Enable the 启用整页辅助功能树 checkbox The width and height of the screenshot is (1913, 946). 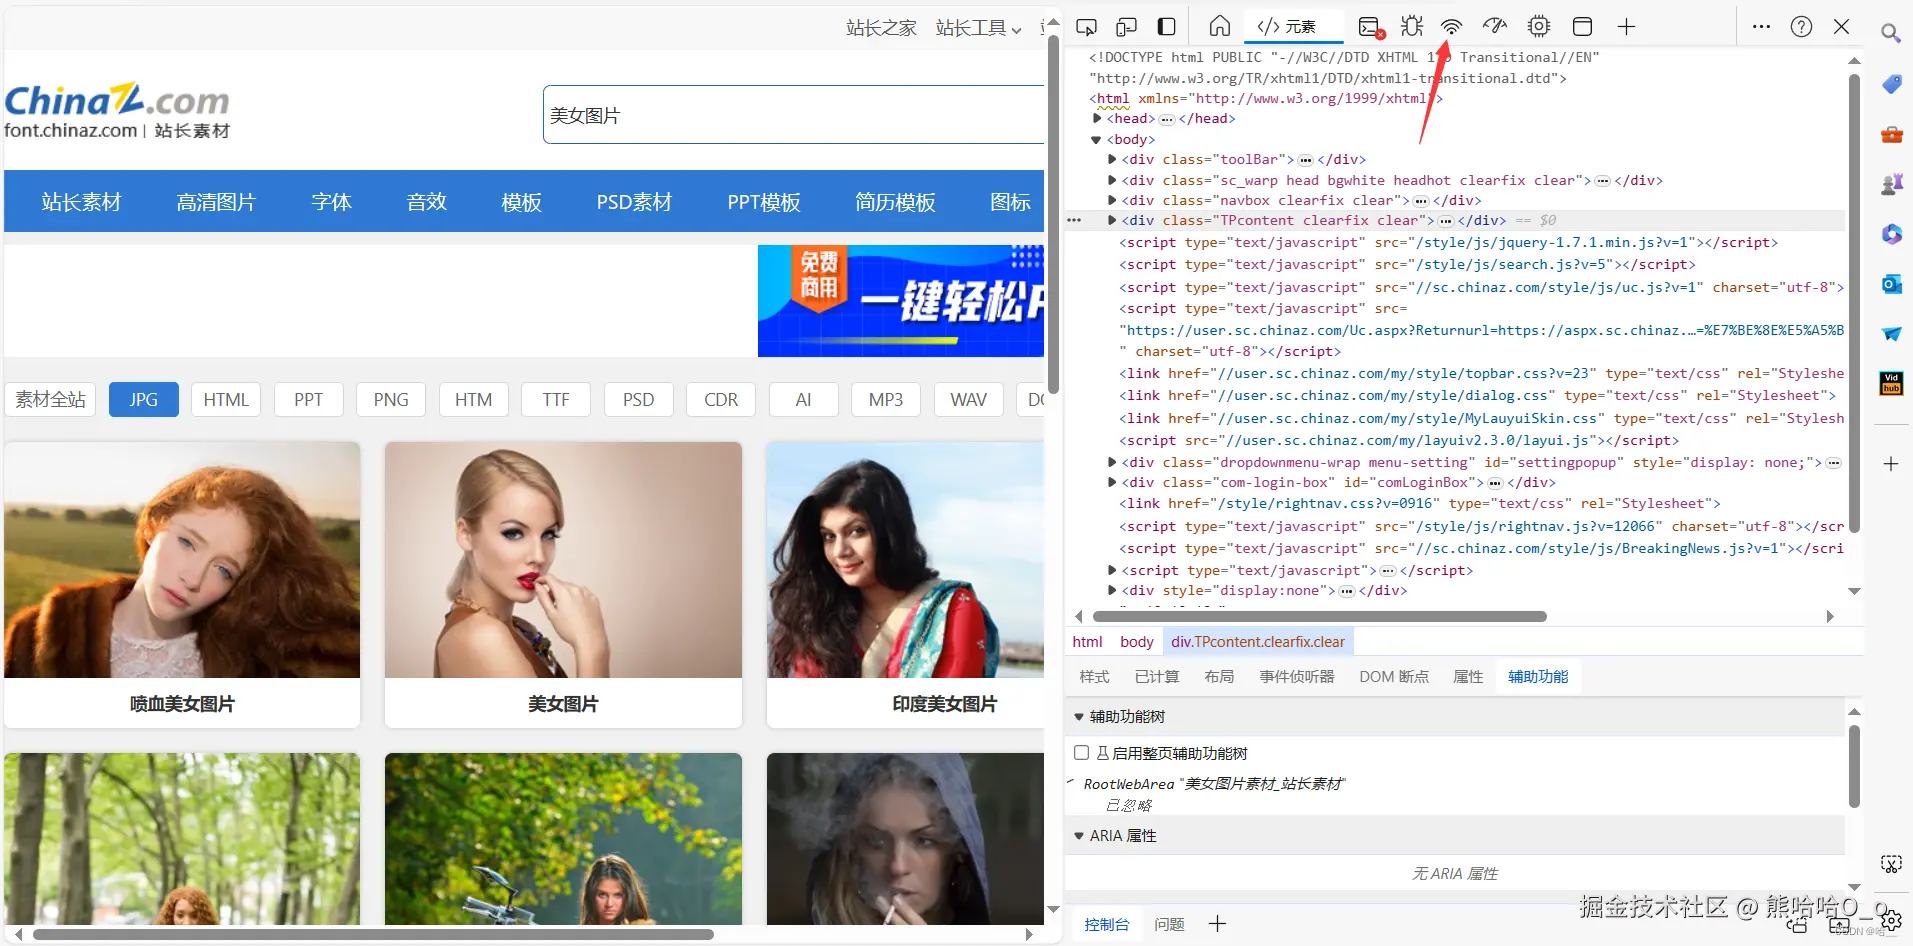click(1081, 753)
